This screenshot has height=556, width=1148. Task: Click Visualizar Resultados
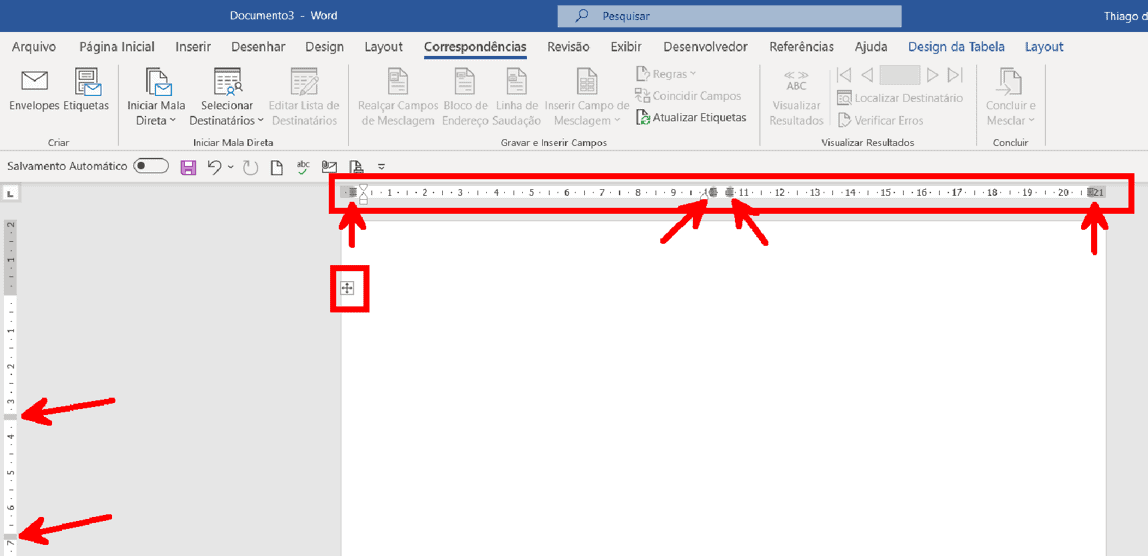click(x=797, y=97)
